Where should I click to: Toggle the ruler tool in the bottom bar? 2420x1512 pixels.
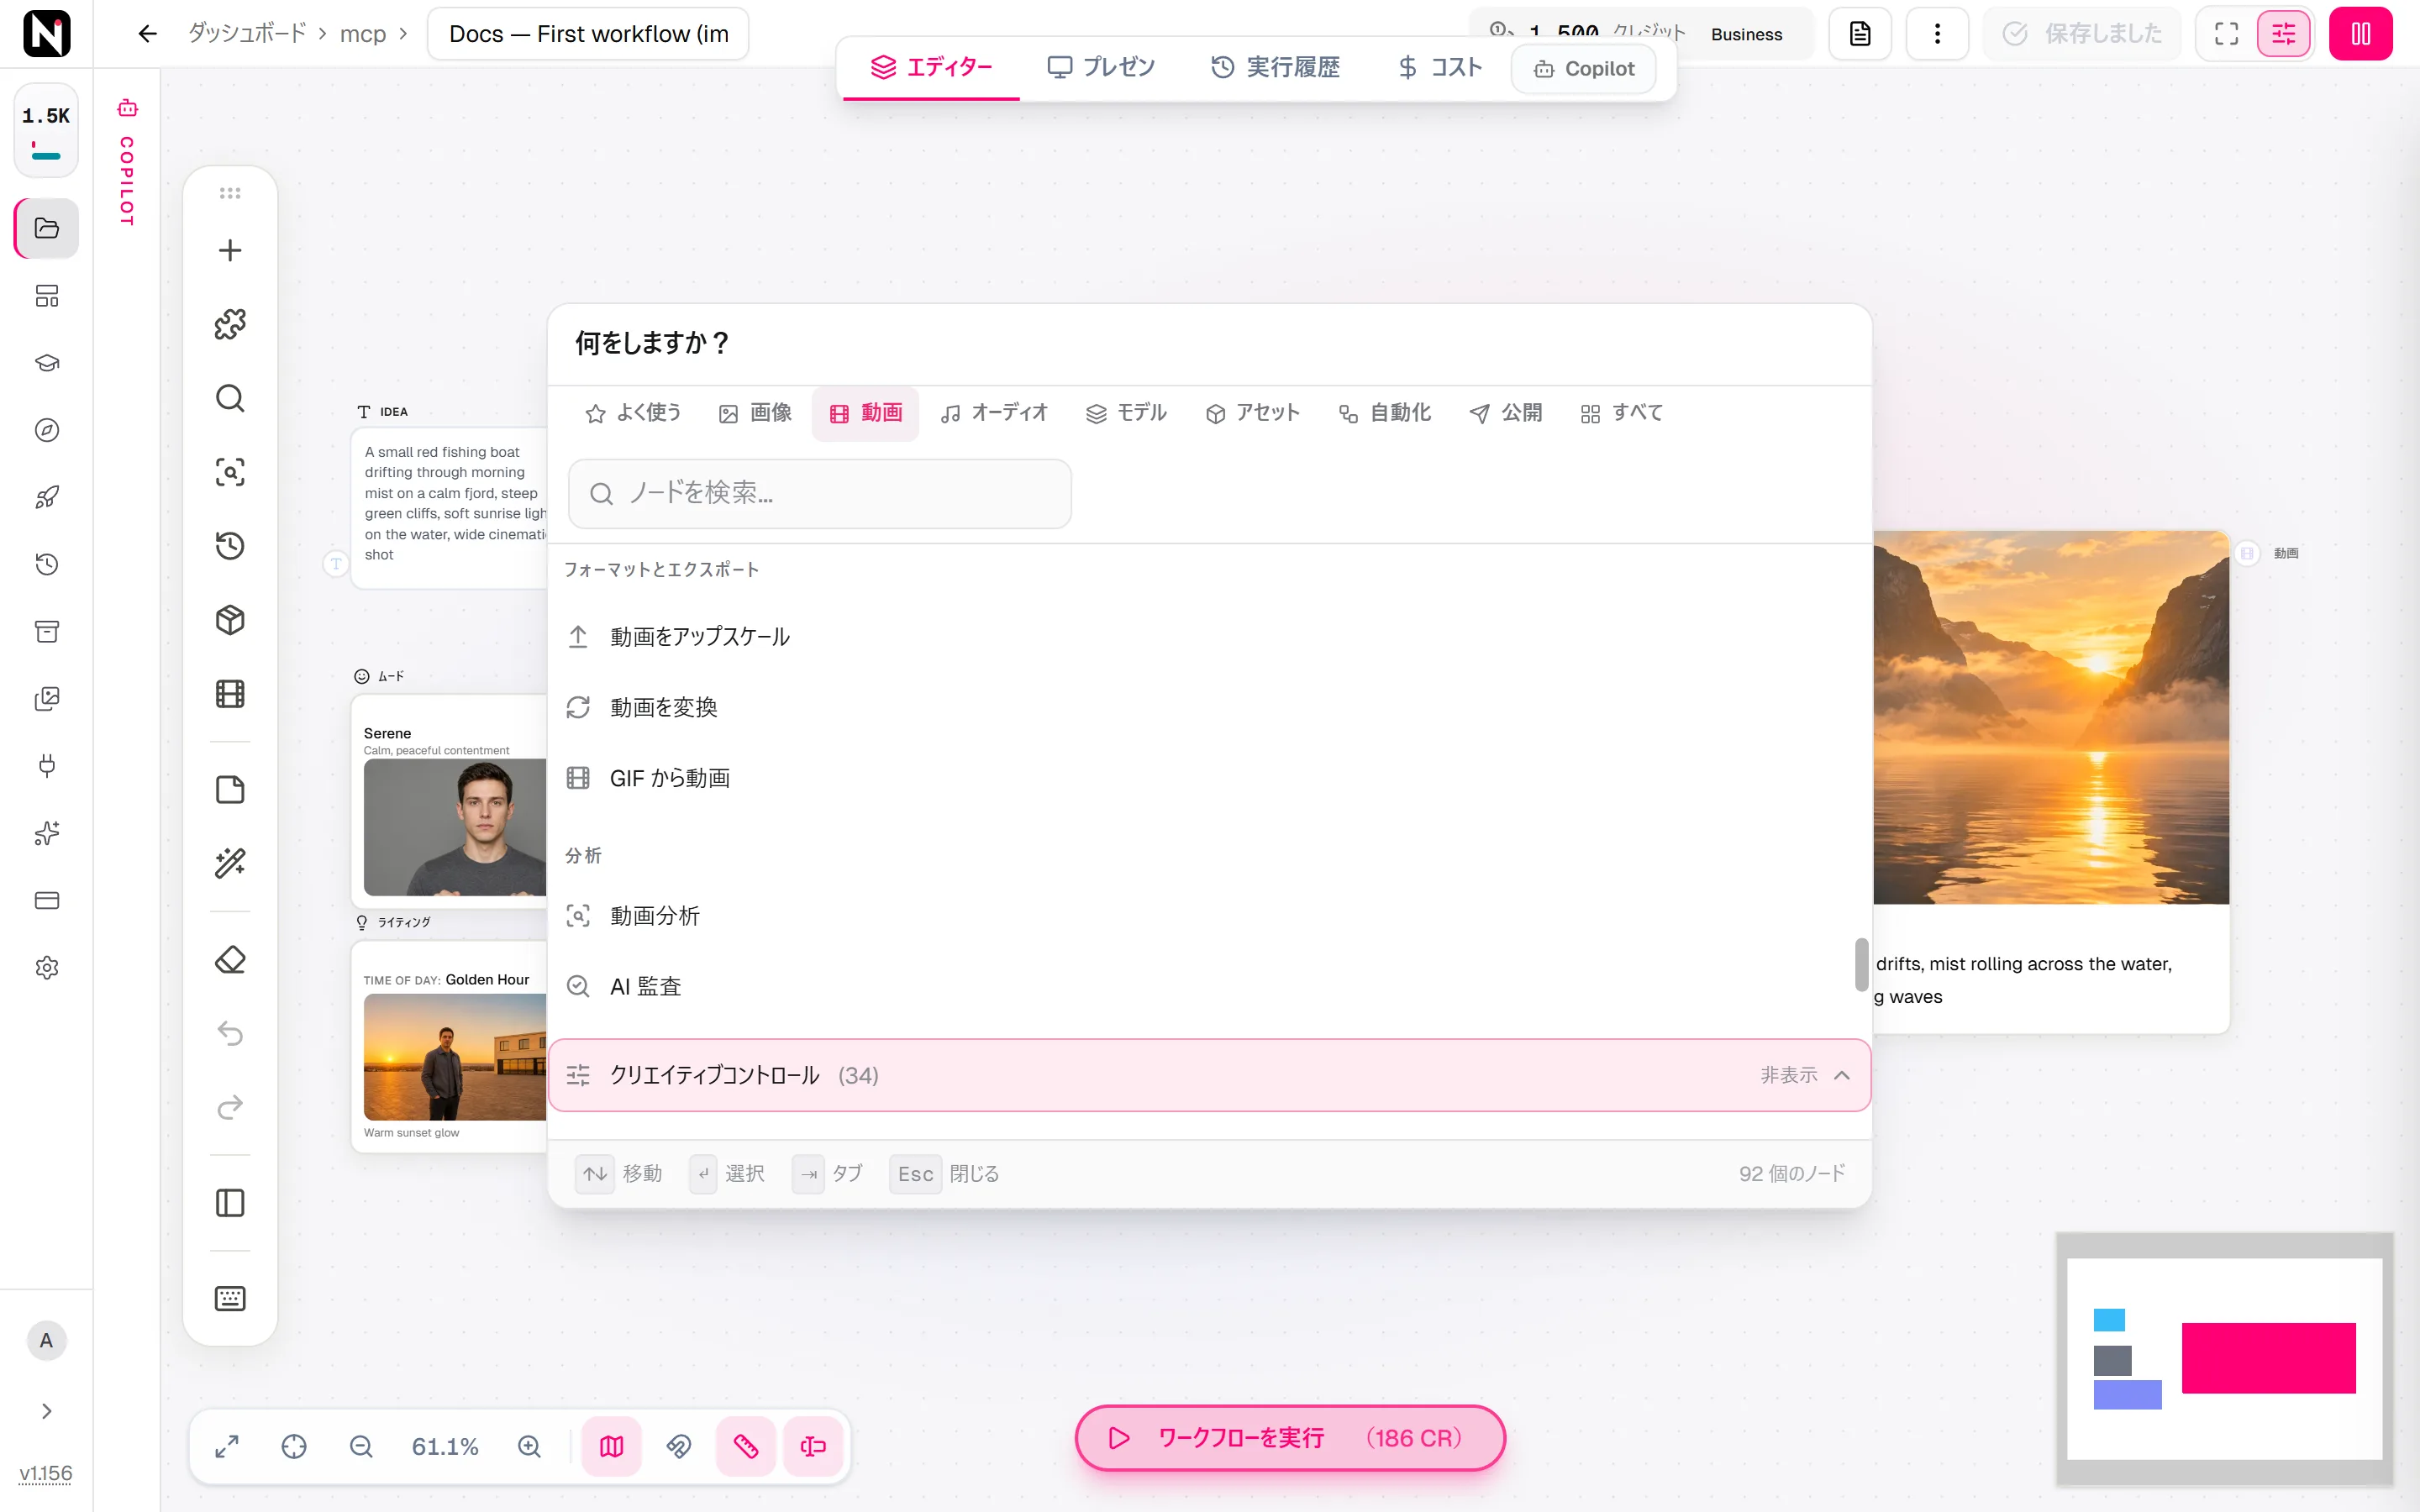[746, 1446]
